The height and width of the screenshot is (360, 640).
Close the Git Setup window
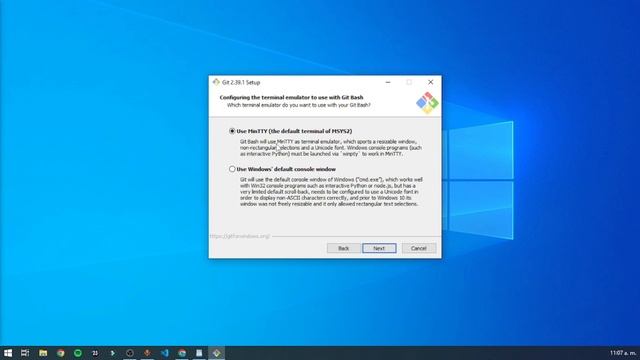430,82
